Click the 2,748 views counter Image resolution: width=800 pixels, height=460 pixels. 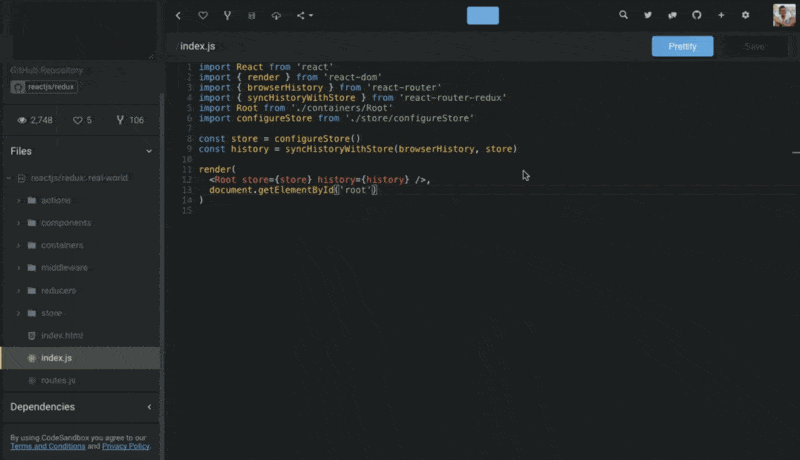click(35, 120)
